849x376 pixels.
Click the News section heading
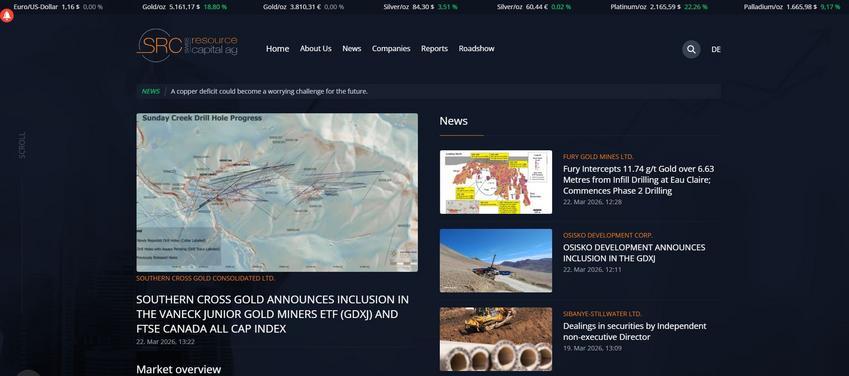point(453,121)
